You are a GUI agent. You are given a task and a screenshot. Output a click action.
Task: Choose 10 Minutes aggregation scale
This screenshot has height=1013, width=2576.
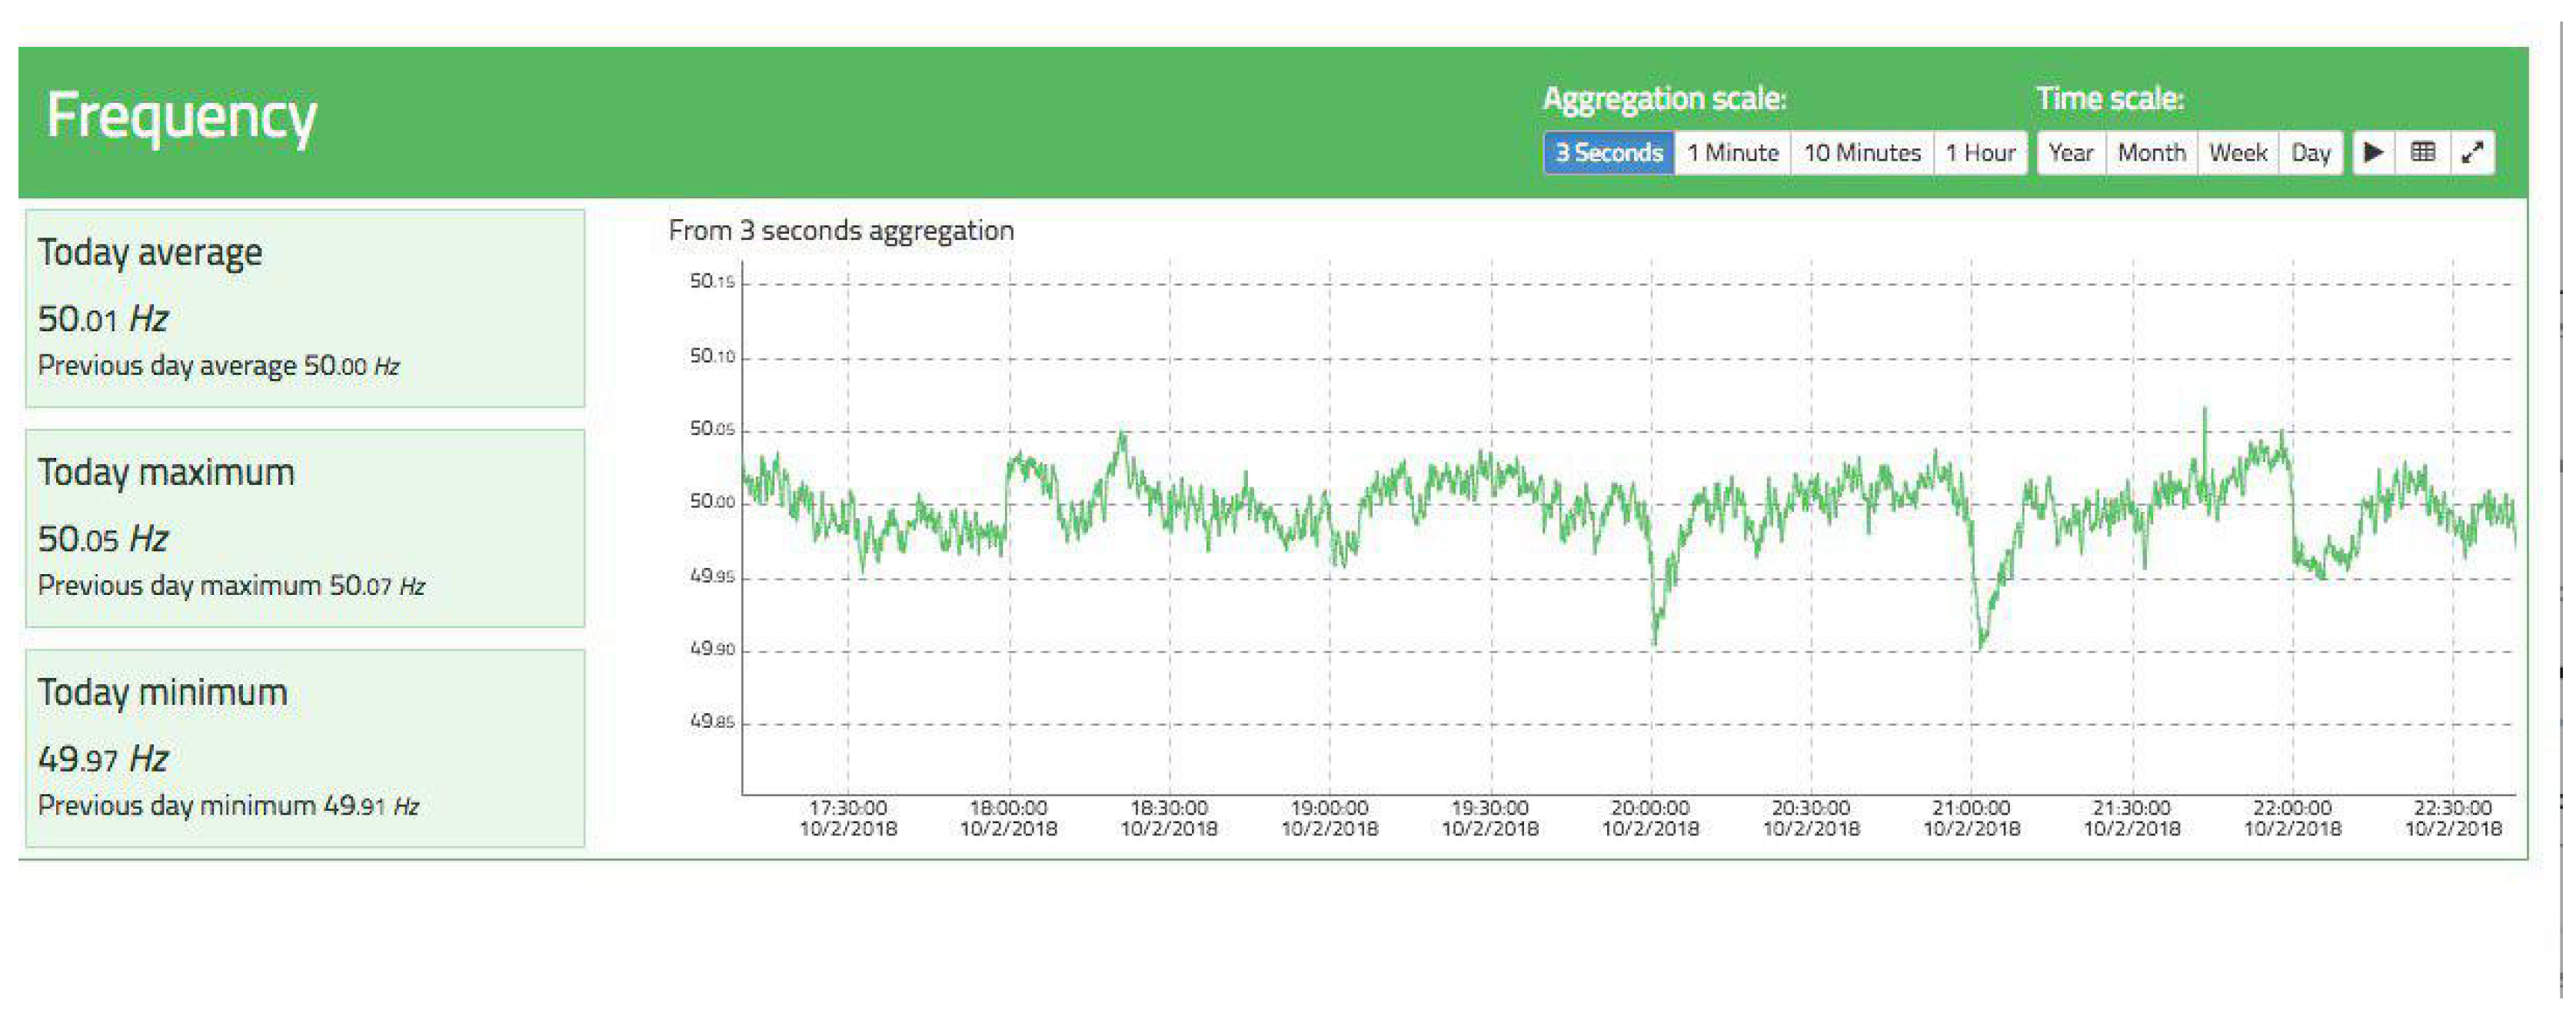click(1861, 153)
